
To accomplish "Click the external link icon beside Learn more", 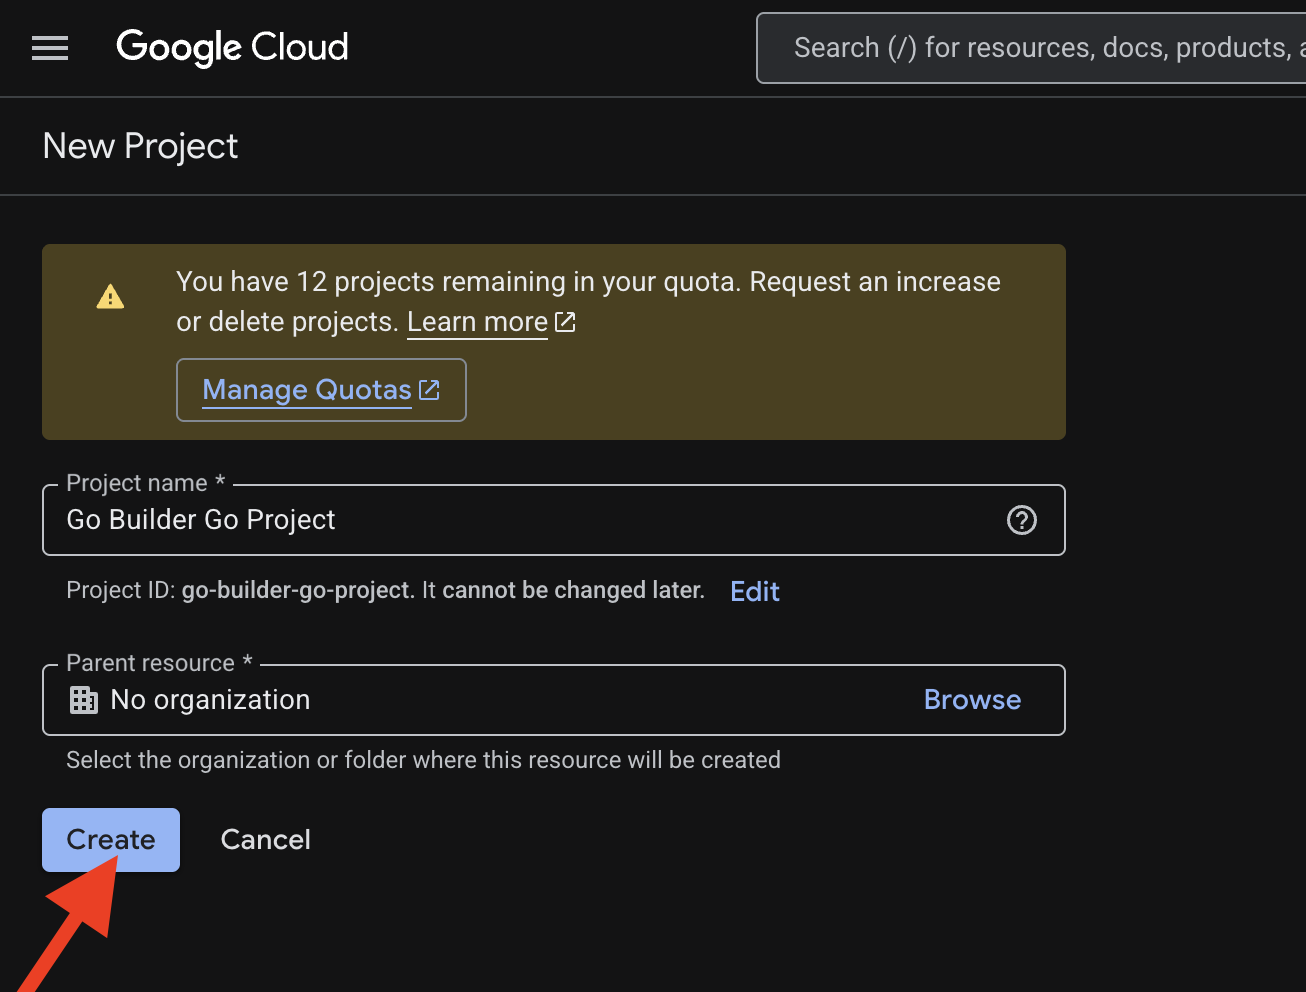I will pos(565,322).
